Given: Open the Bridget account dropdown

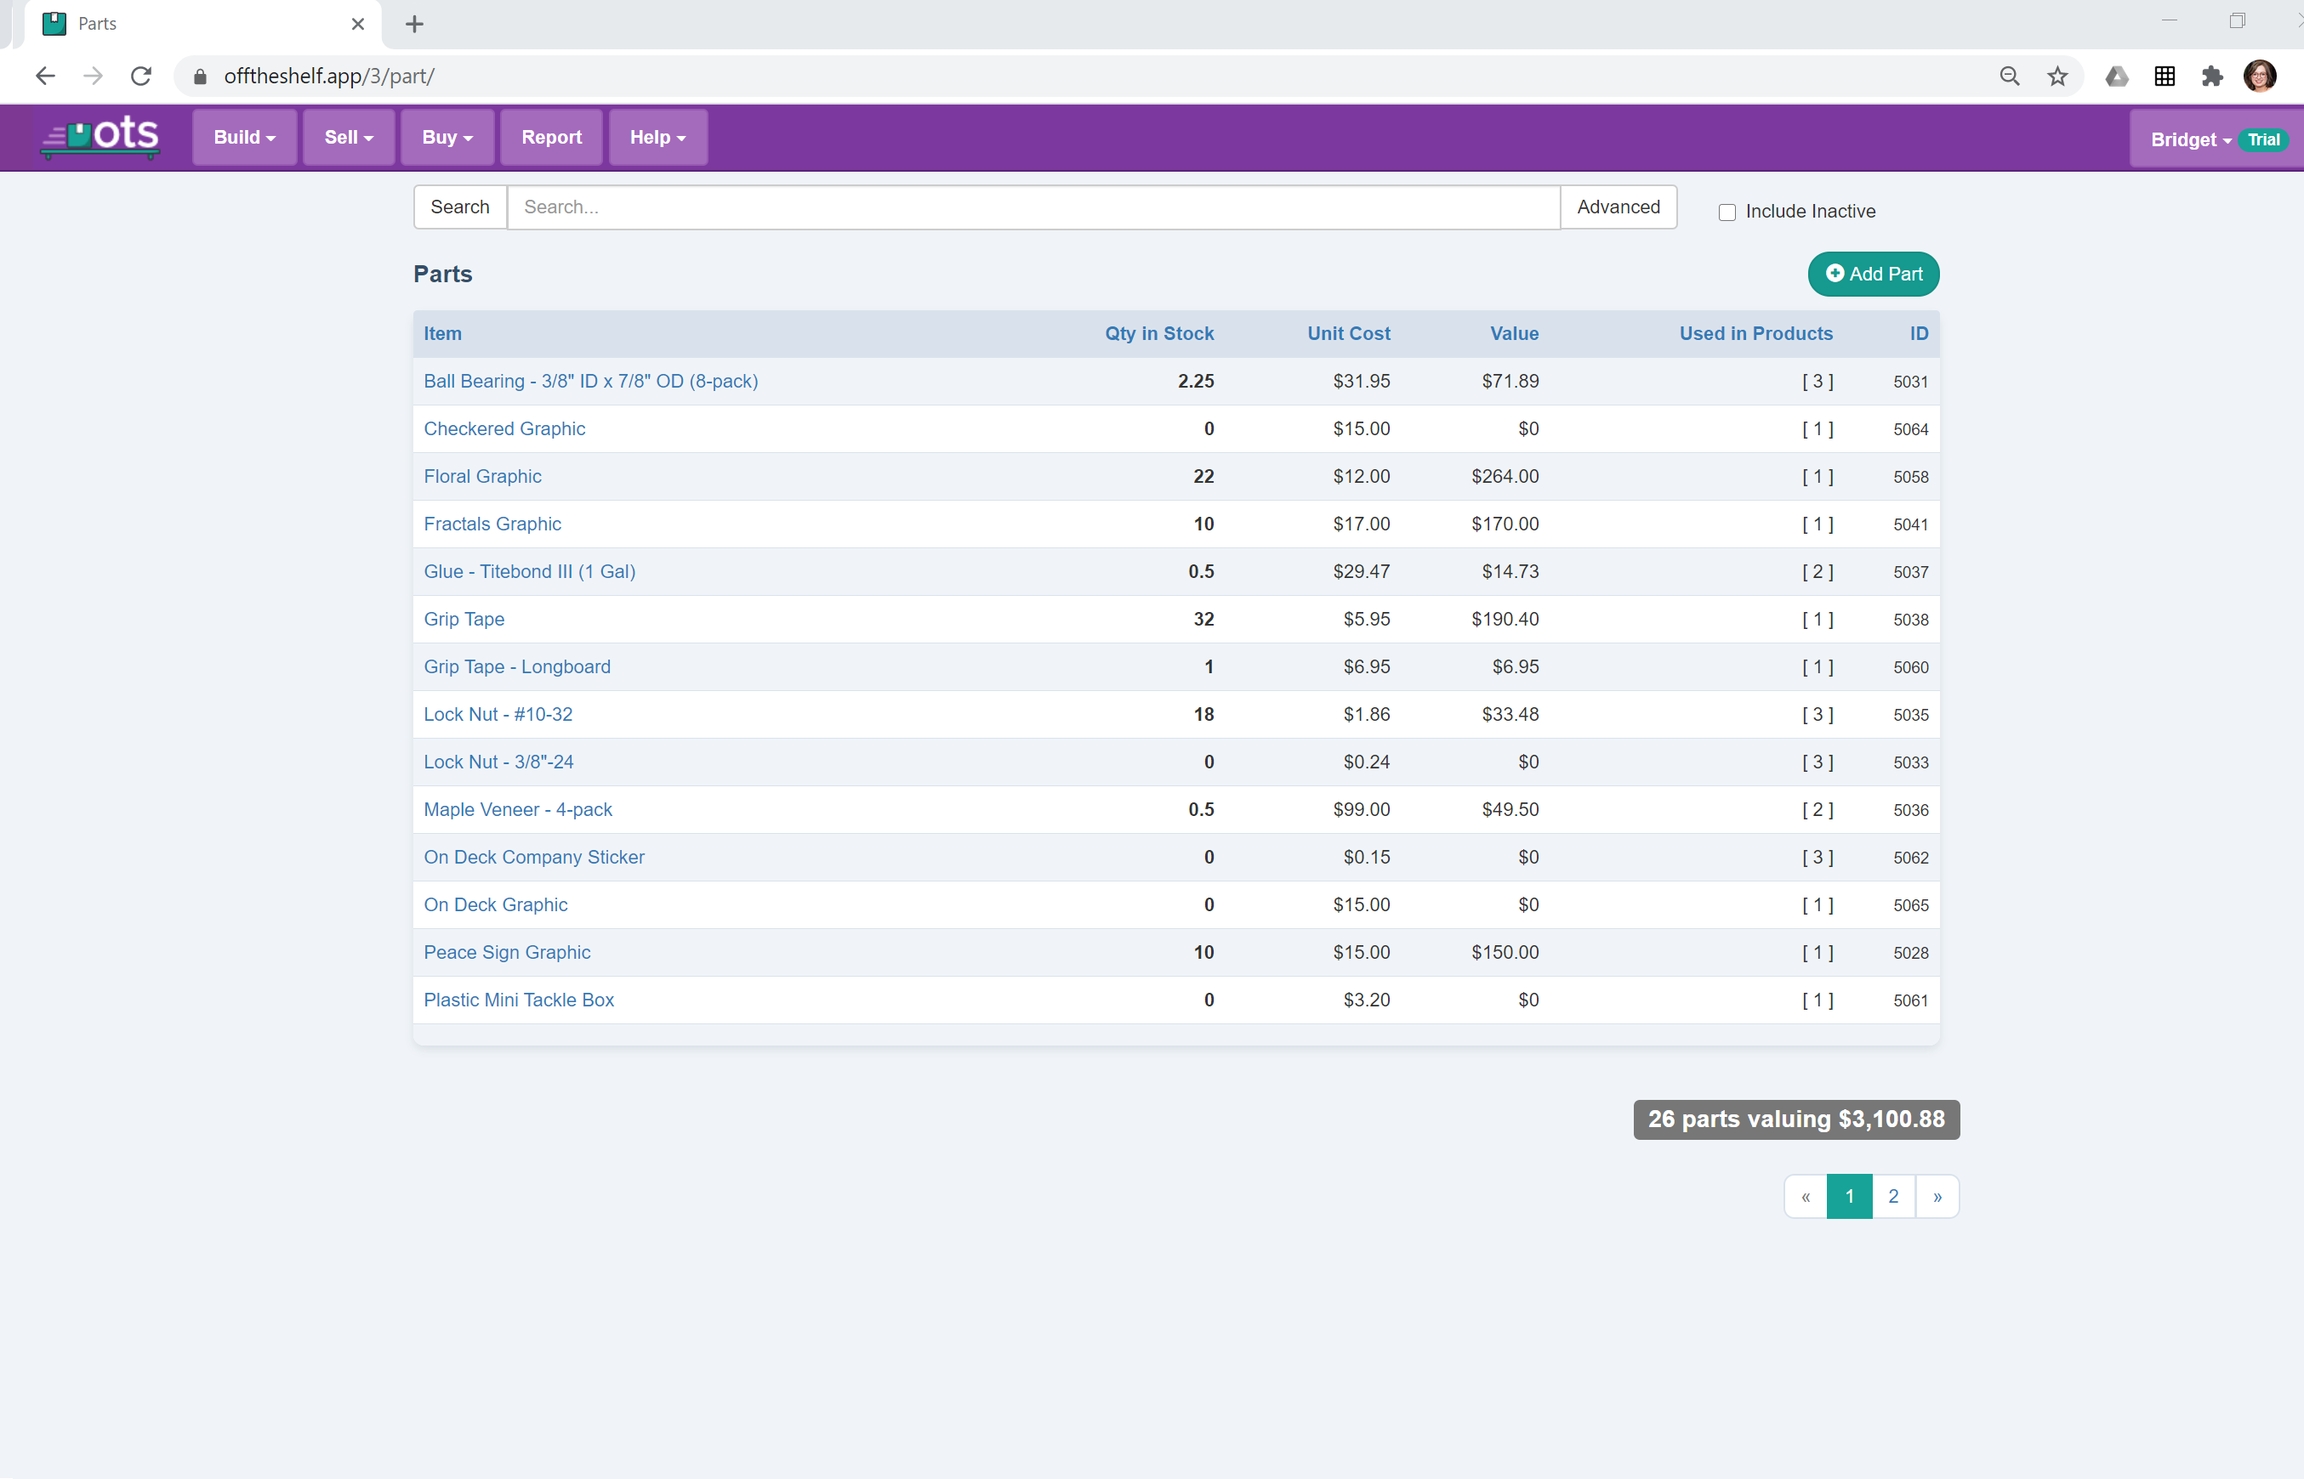Looking at the screenshot, I should [x=2190, y=140].
